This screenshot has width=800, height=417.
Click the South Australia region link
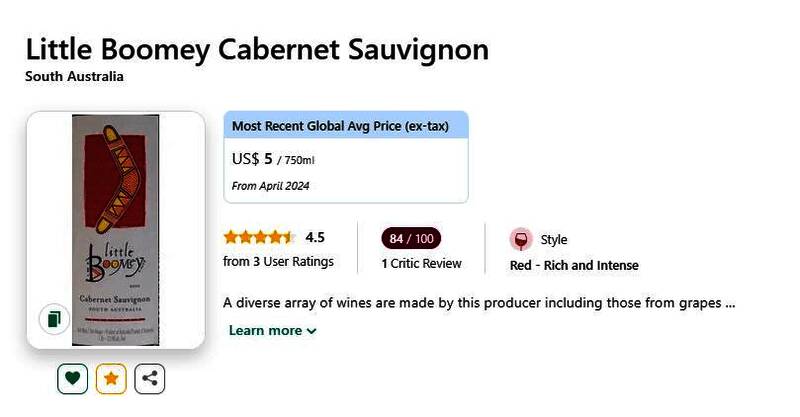tap(74, 77)
